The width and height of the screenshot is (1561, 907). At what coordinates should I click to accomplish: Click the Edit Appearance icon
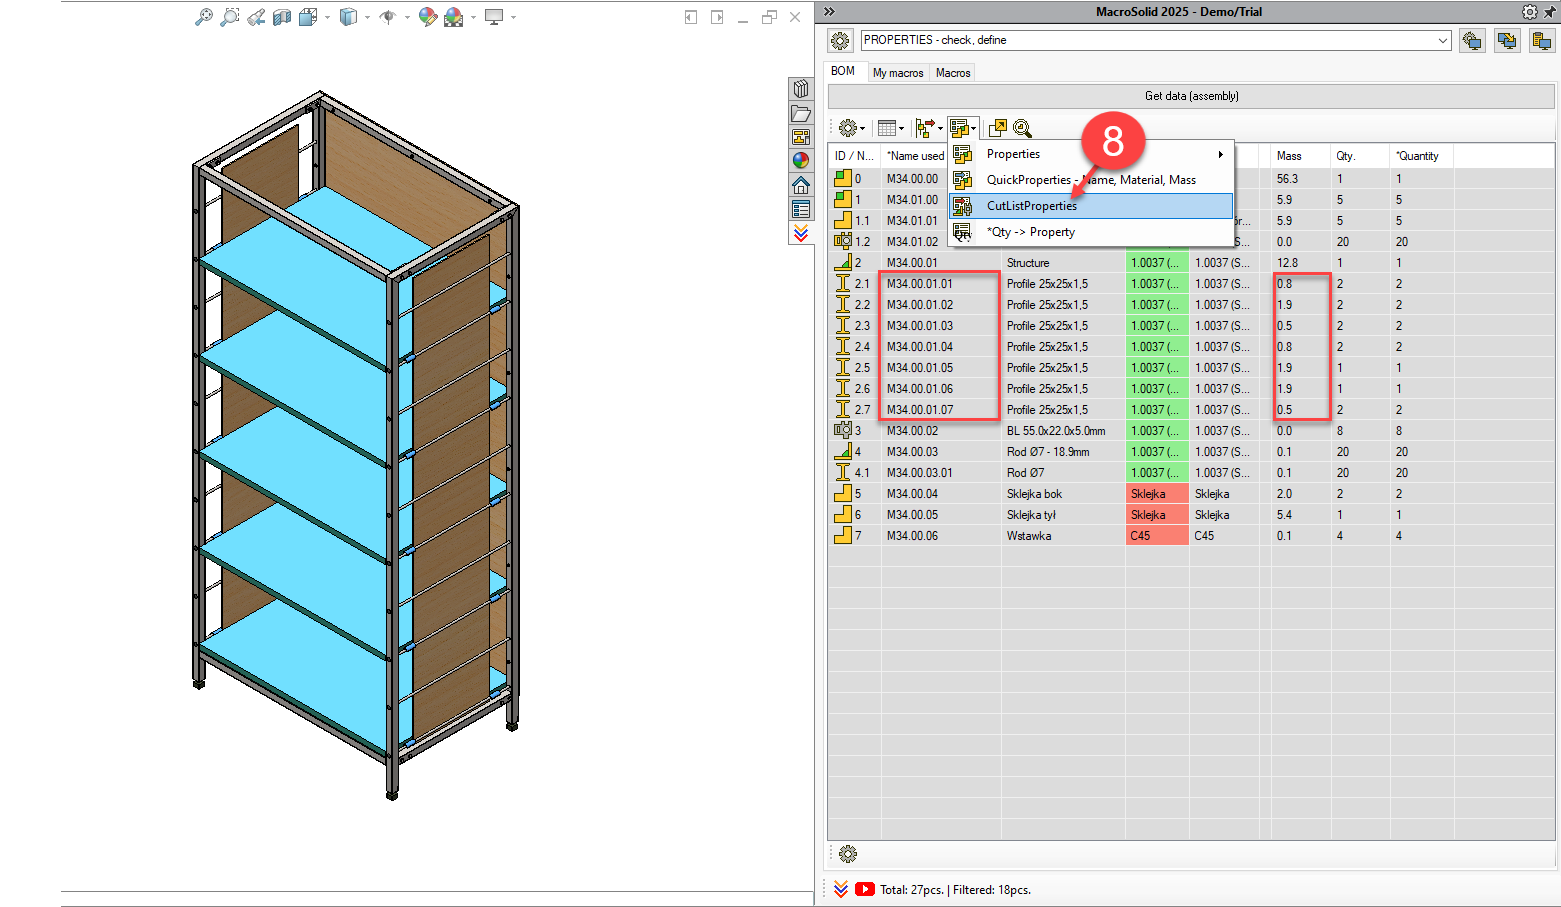click(428, 17)
